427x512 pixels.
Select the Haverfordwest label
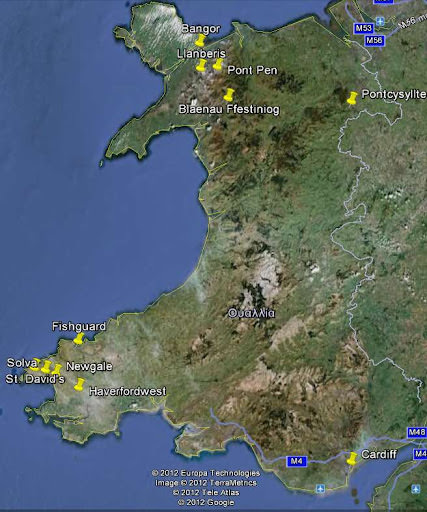(x=128, y=391)
